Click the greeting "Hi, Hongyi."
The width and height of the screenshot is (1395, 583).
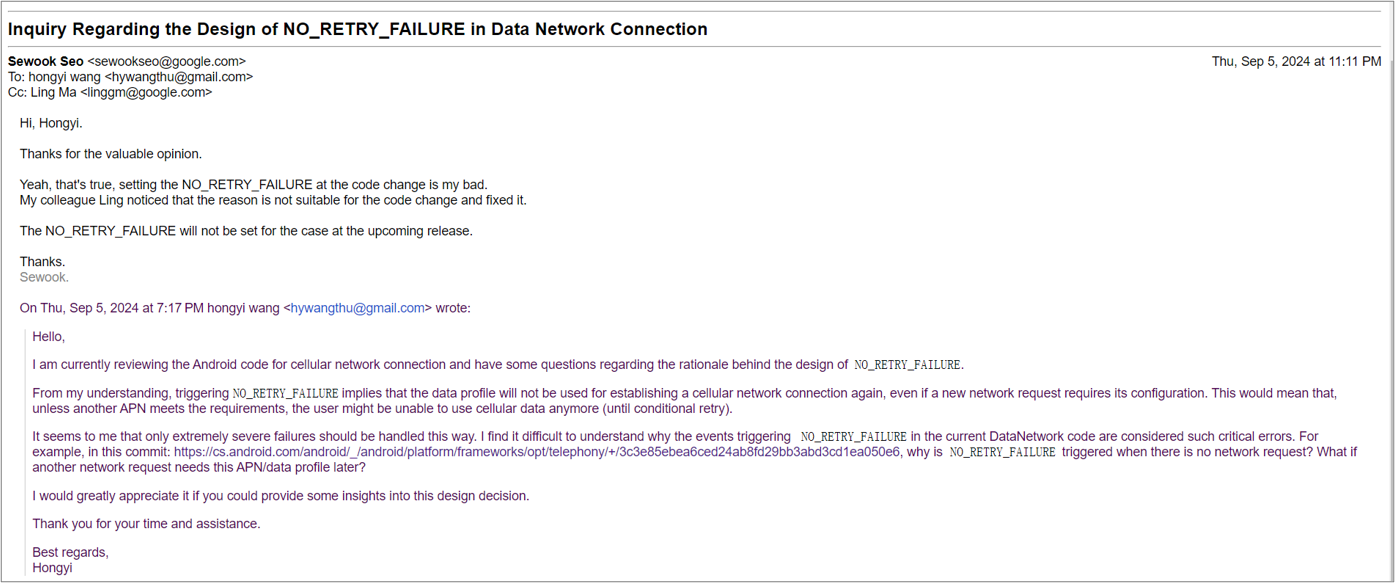(x=51, y=123)
